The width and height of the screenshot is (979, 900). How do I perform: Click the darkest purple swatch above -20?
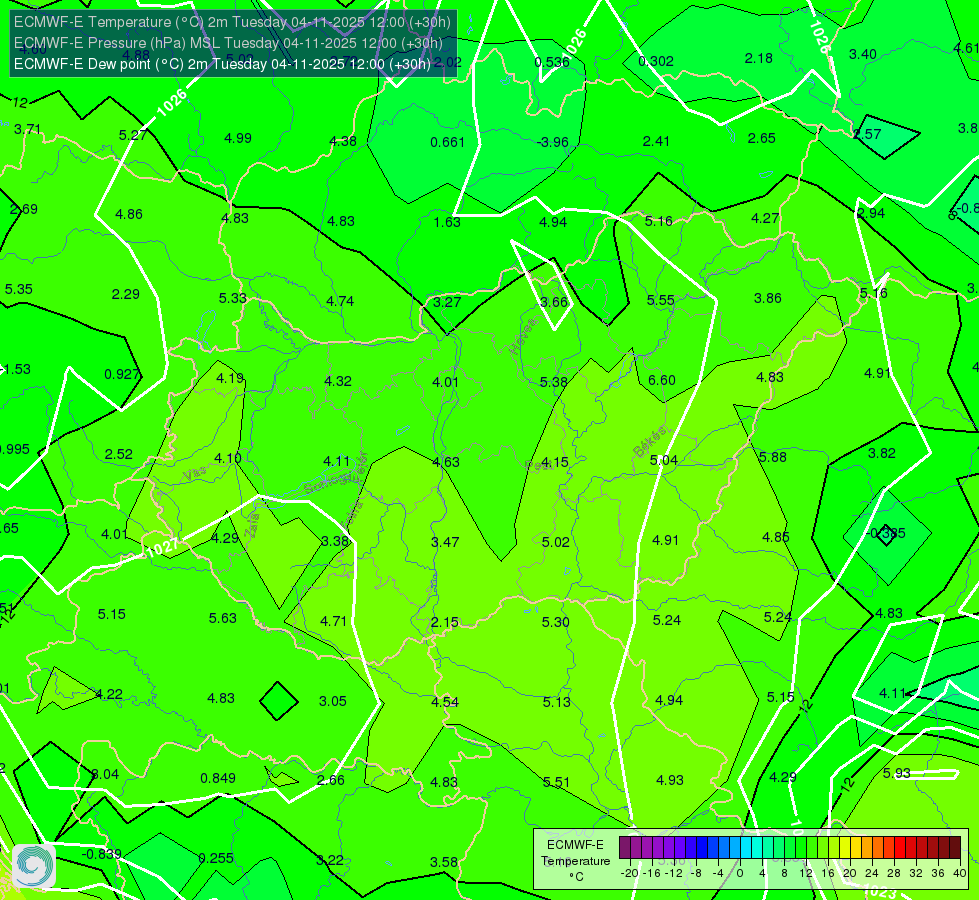click(x=624, y=848)
